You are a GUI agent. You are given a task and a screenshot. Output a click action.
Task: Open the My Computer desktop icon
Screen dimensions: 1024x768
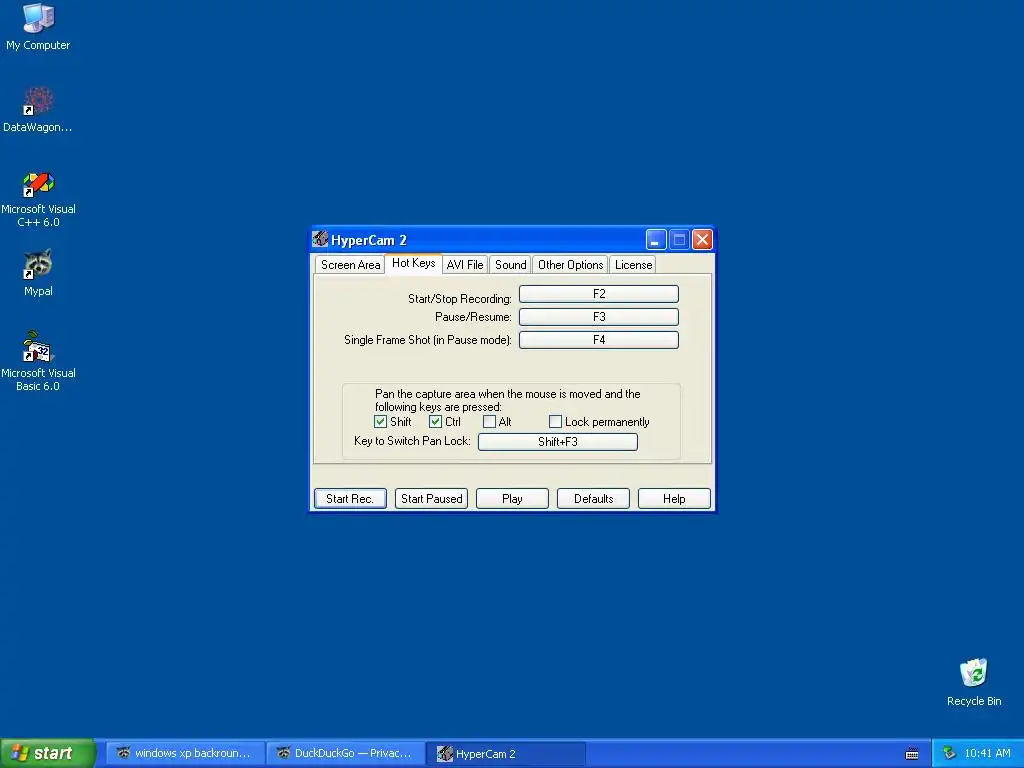tap(38, 27)
